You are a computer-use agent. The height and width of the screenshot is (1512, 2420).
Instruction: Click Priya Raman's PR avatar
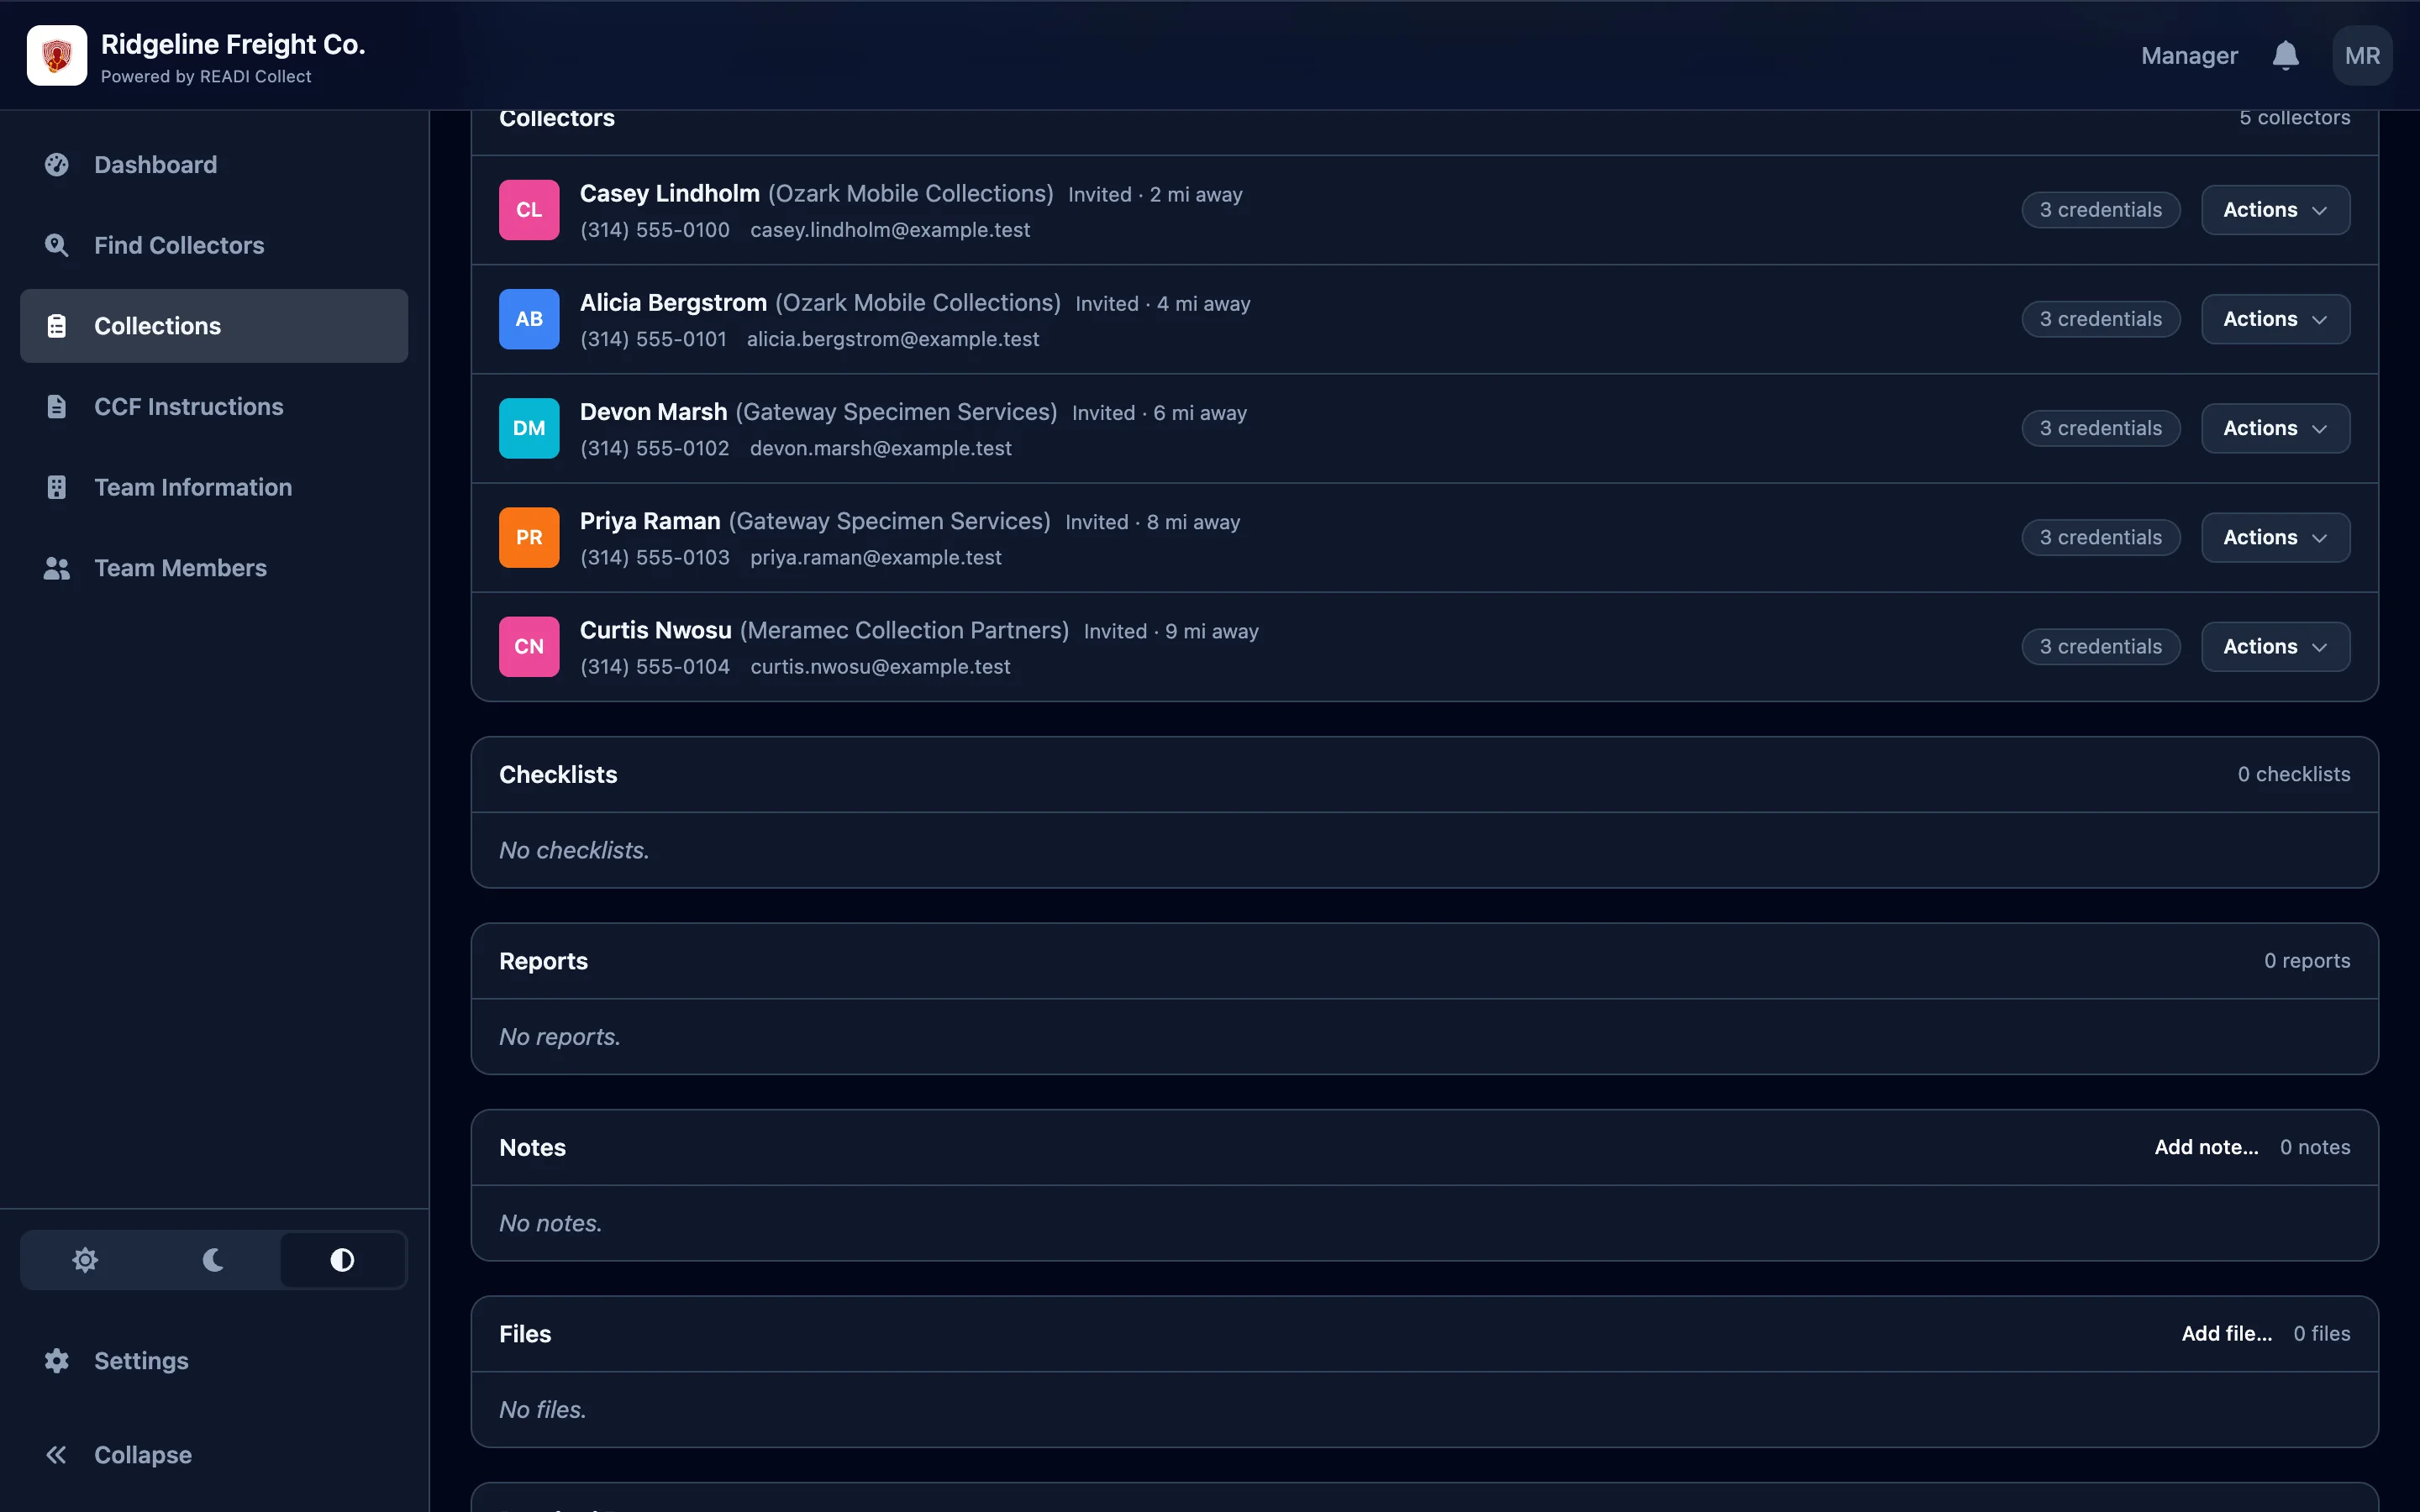coord(529,537)
